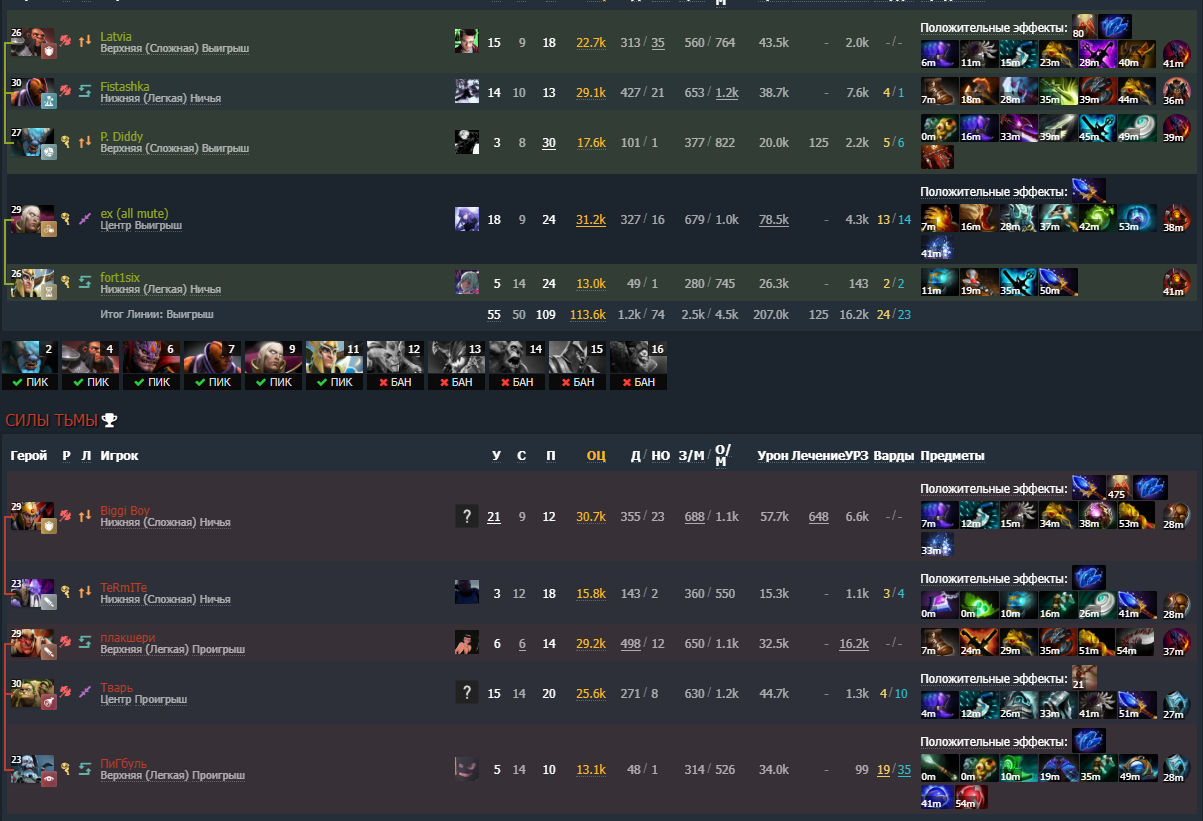Screen dimensions: 1203x821
Task: Click the trophy icon beside СИЛЫ ТЬМЫ
Action: [110, 420]
